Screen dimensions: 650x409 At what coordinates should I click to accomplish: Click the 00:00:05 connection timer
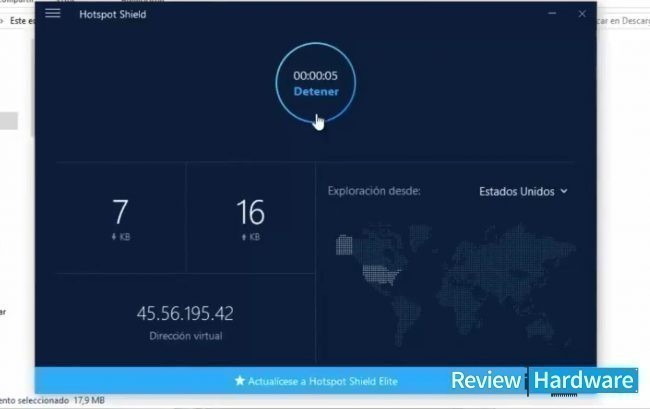pos(316,76)
